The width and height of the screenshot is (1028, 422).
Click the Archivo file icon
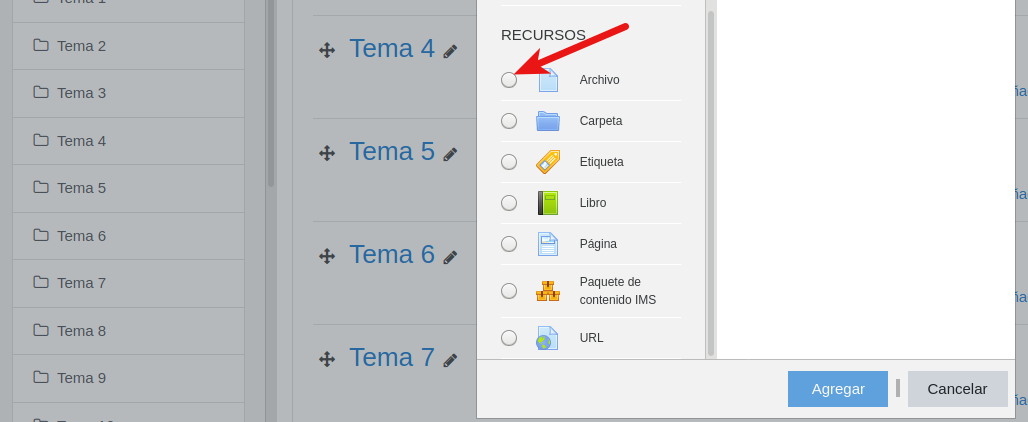[x=548, y=80]
